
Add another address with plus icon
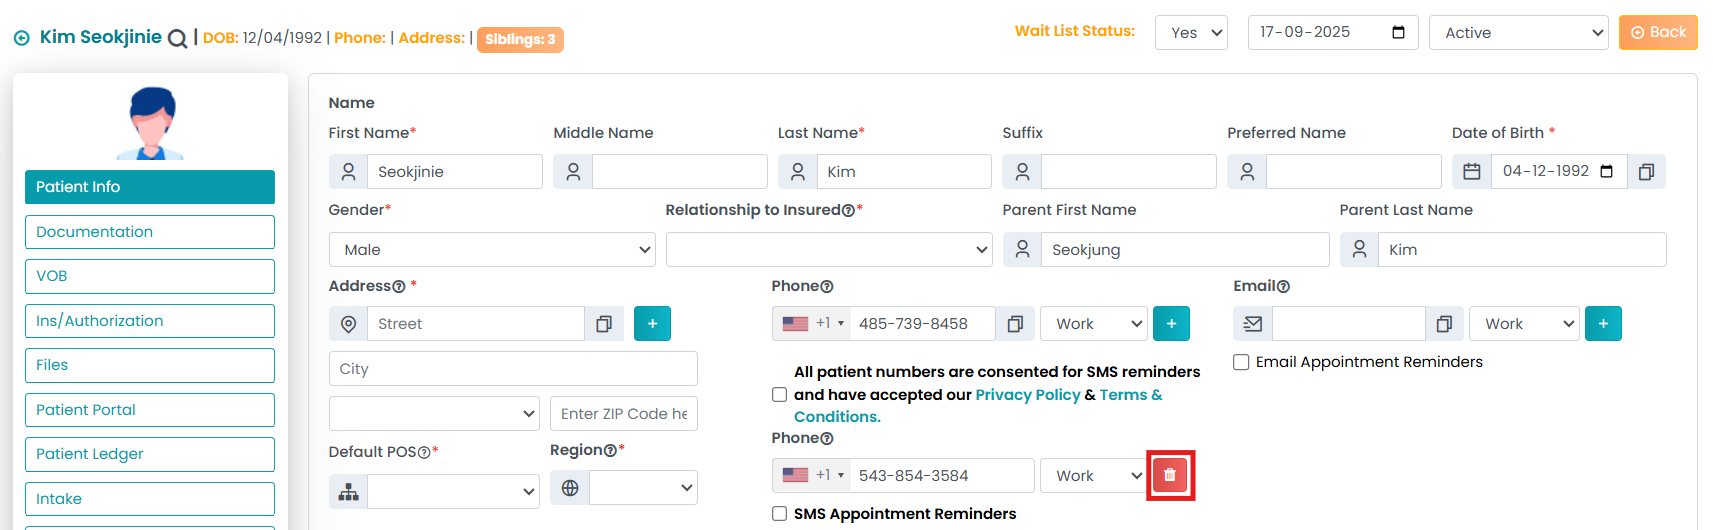pos(652,324)
